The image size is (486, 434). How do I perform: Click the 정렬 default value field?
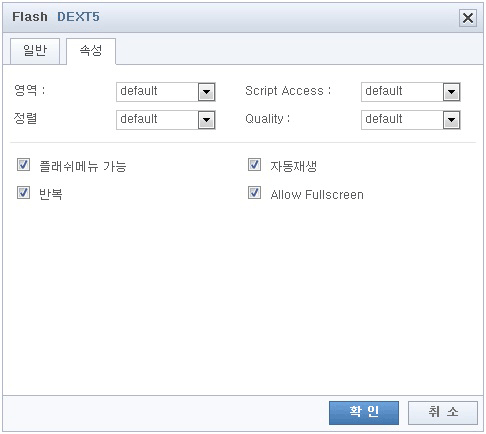(157, 120)
